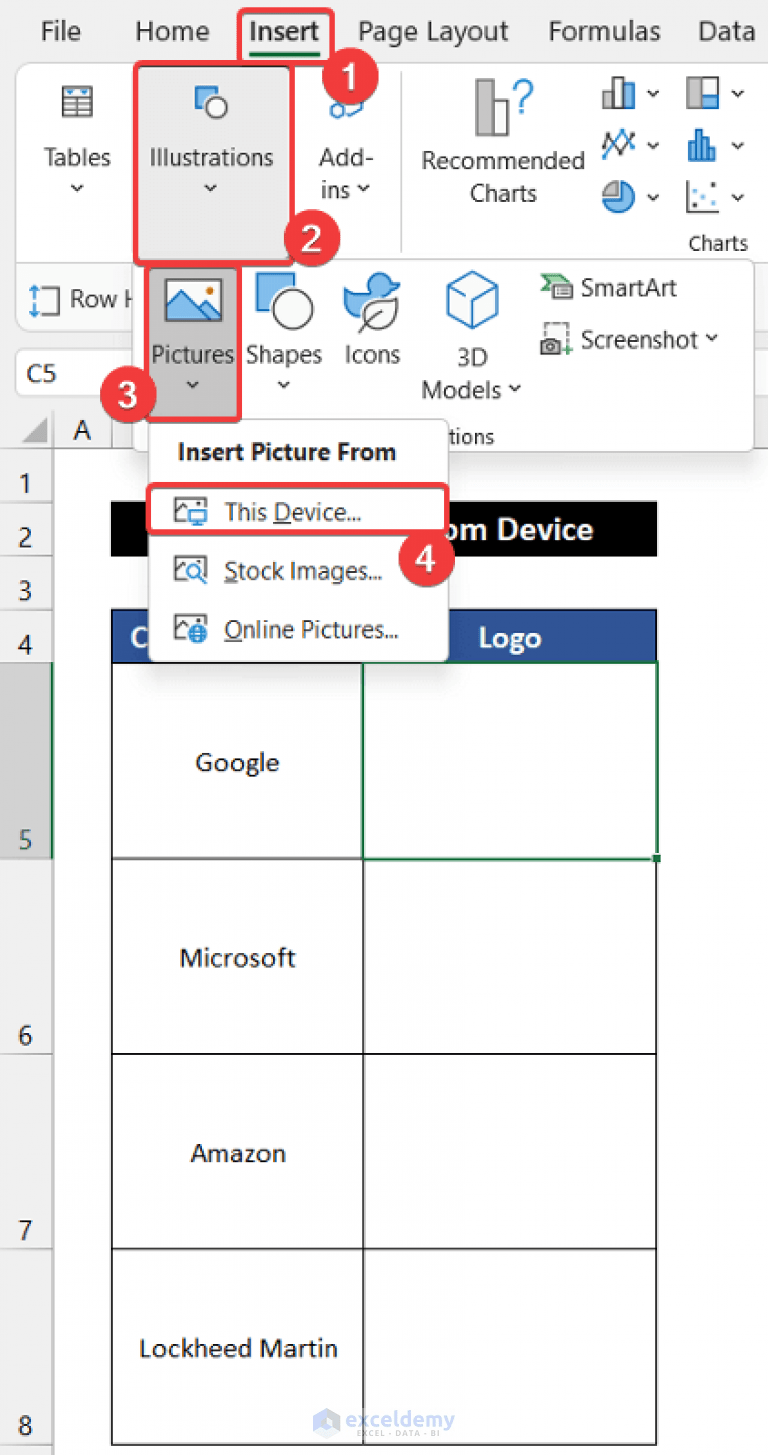Screen dimensions: 768x1455
Task: Choose This Device from Insert Picture menu
Action: coord(291,509)
